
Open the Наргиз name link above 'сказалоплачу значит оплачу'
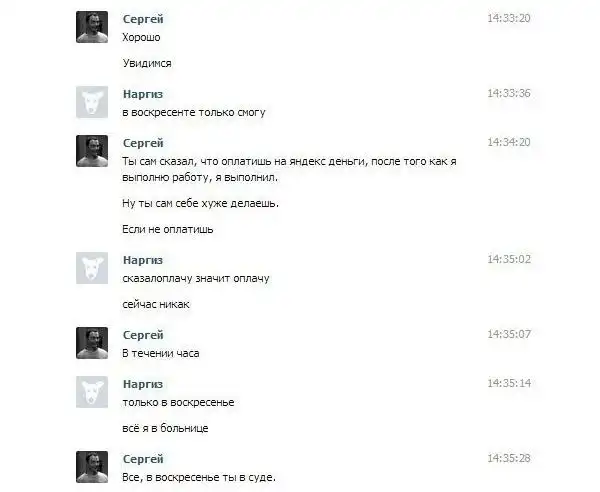[143, 260]
